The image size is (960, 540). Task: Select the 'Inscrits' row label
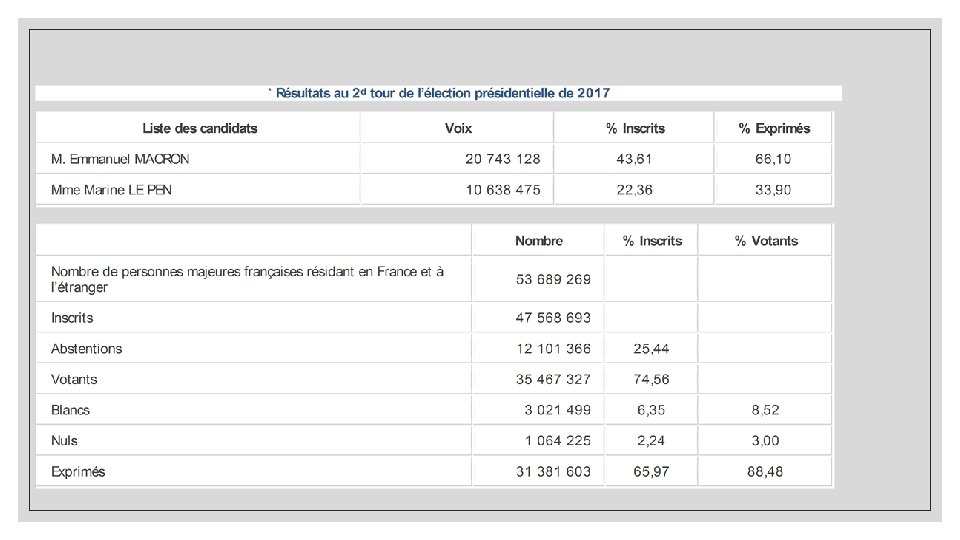[x=72, y=318]
